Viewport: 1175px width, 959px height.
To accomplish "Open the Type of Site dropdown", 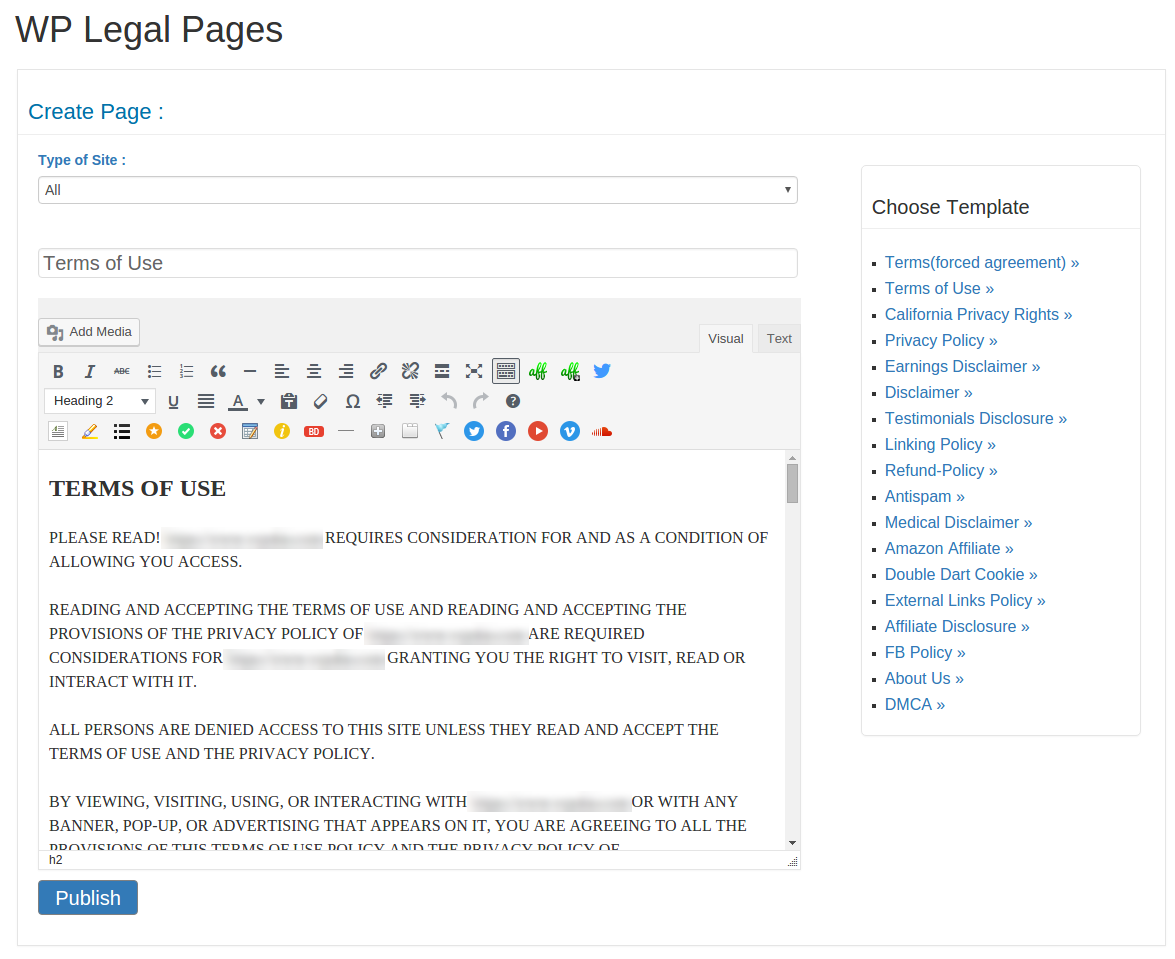I will pyautogui.click(x=418, y=190).
